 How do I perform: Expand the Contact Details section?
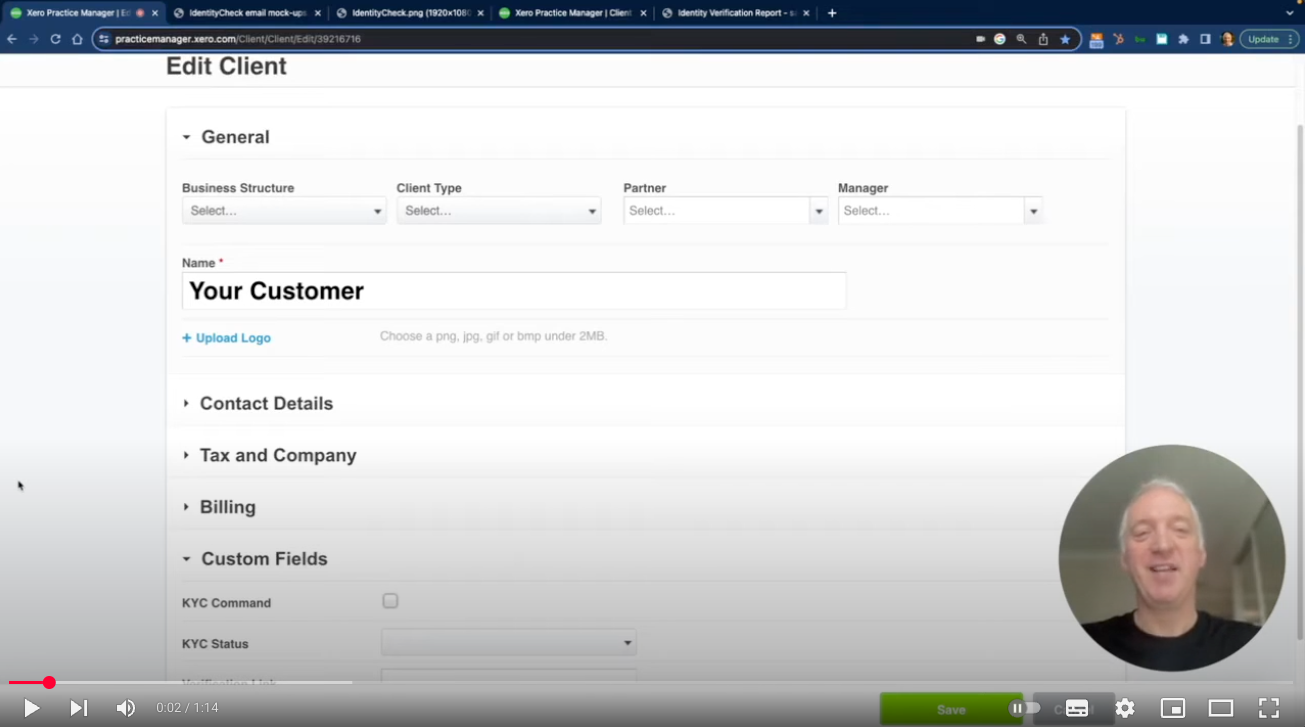tap(258, 403)
